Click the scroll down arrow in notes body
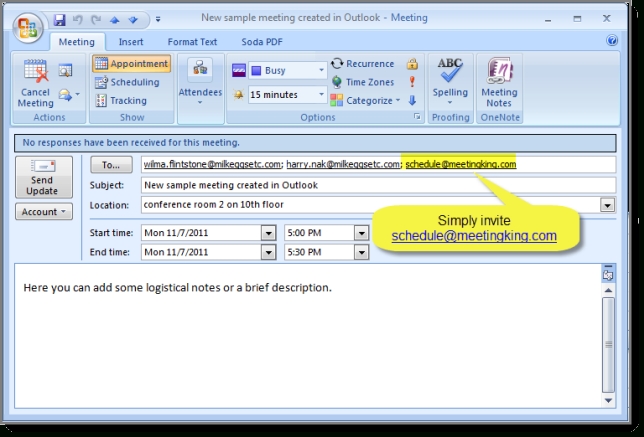Viewport: 644px width, 437px height. click(608, 400)
